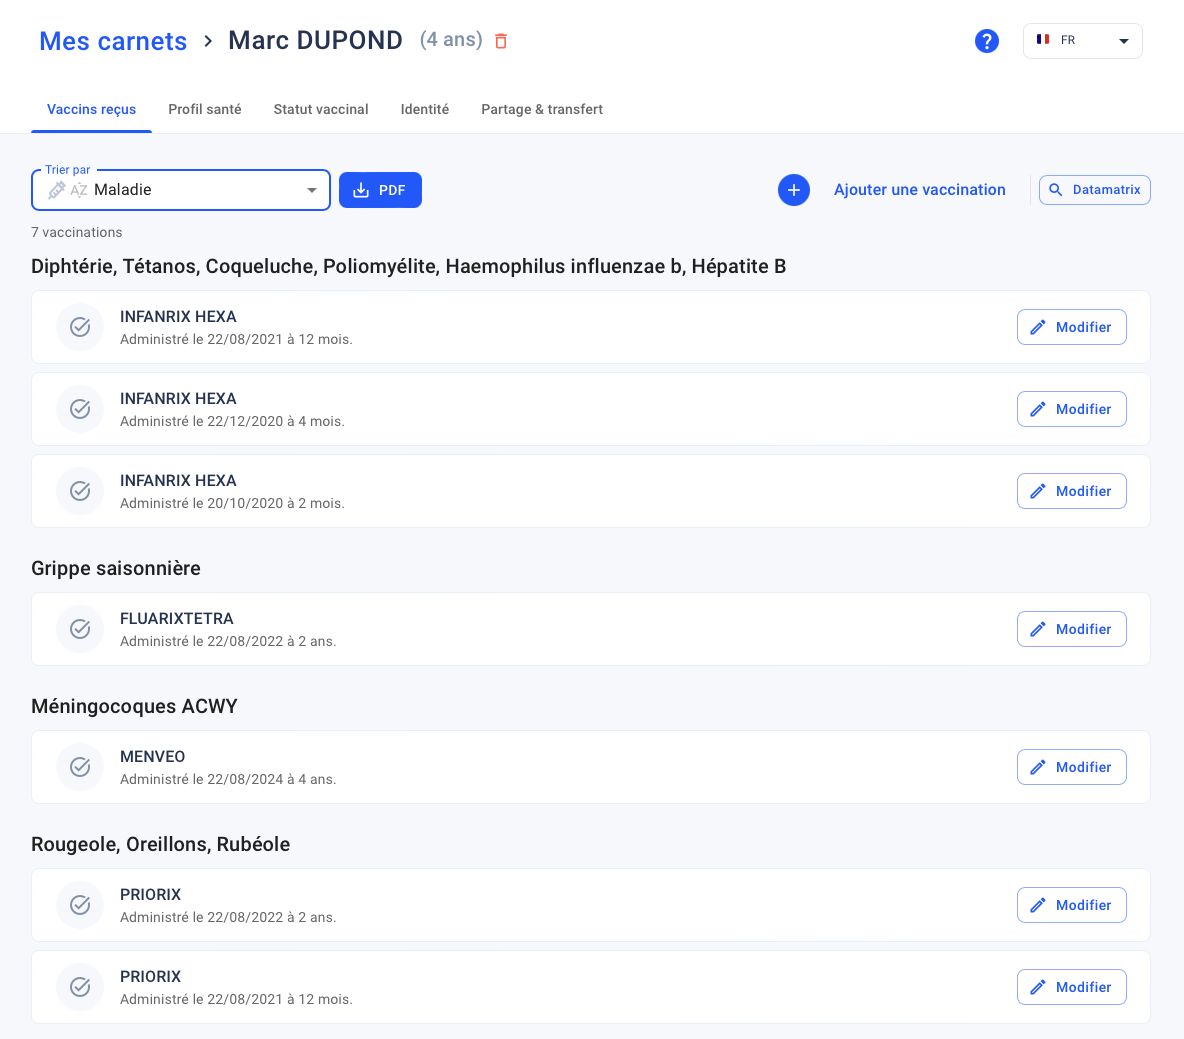Click checkmark icon of PRIORIX 22/08/2021
The width and height of the screenshot is (1184, 1039).
point(80,987)
